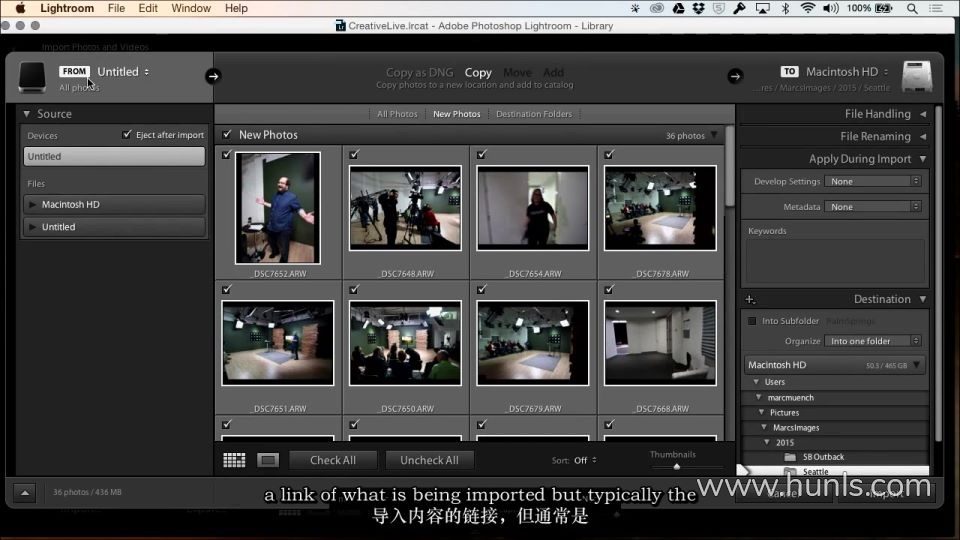Toggle Eject after import checkbox

point(127,134)
